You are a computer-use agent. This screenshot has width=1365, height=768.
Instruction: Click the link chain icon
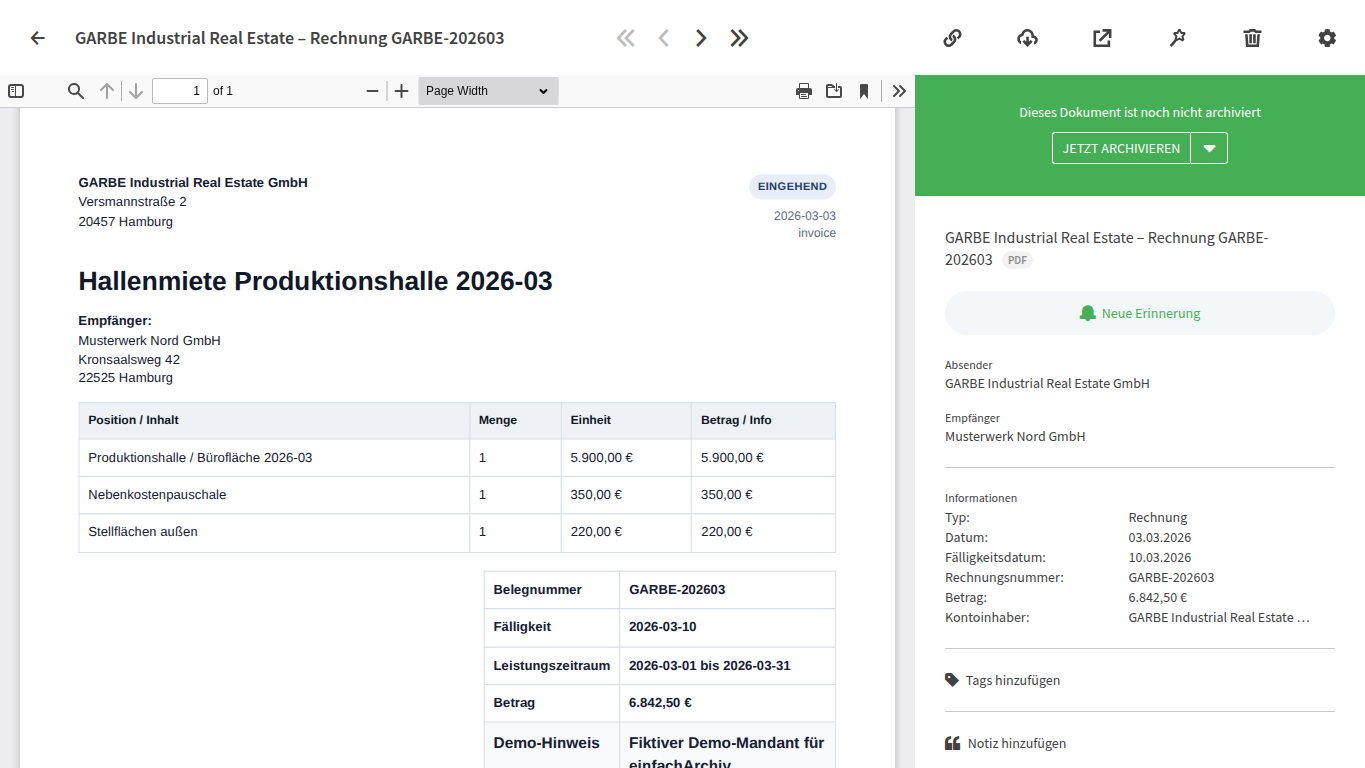[953, 38]
